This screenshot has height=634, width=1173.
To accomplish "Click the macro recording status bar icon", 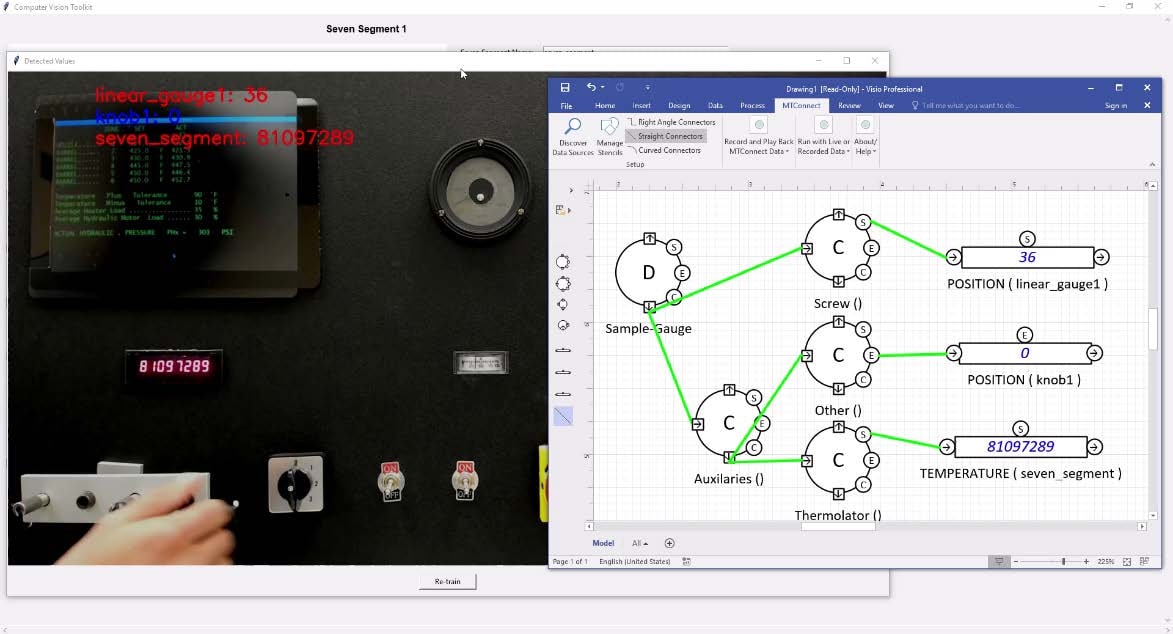I will pos(687,561).
